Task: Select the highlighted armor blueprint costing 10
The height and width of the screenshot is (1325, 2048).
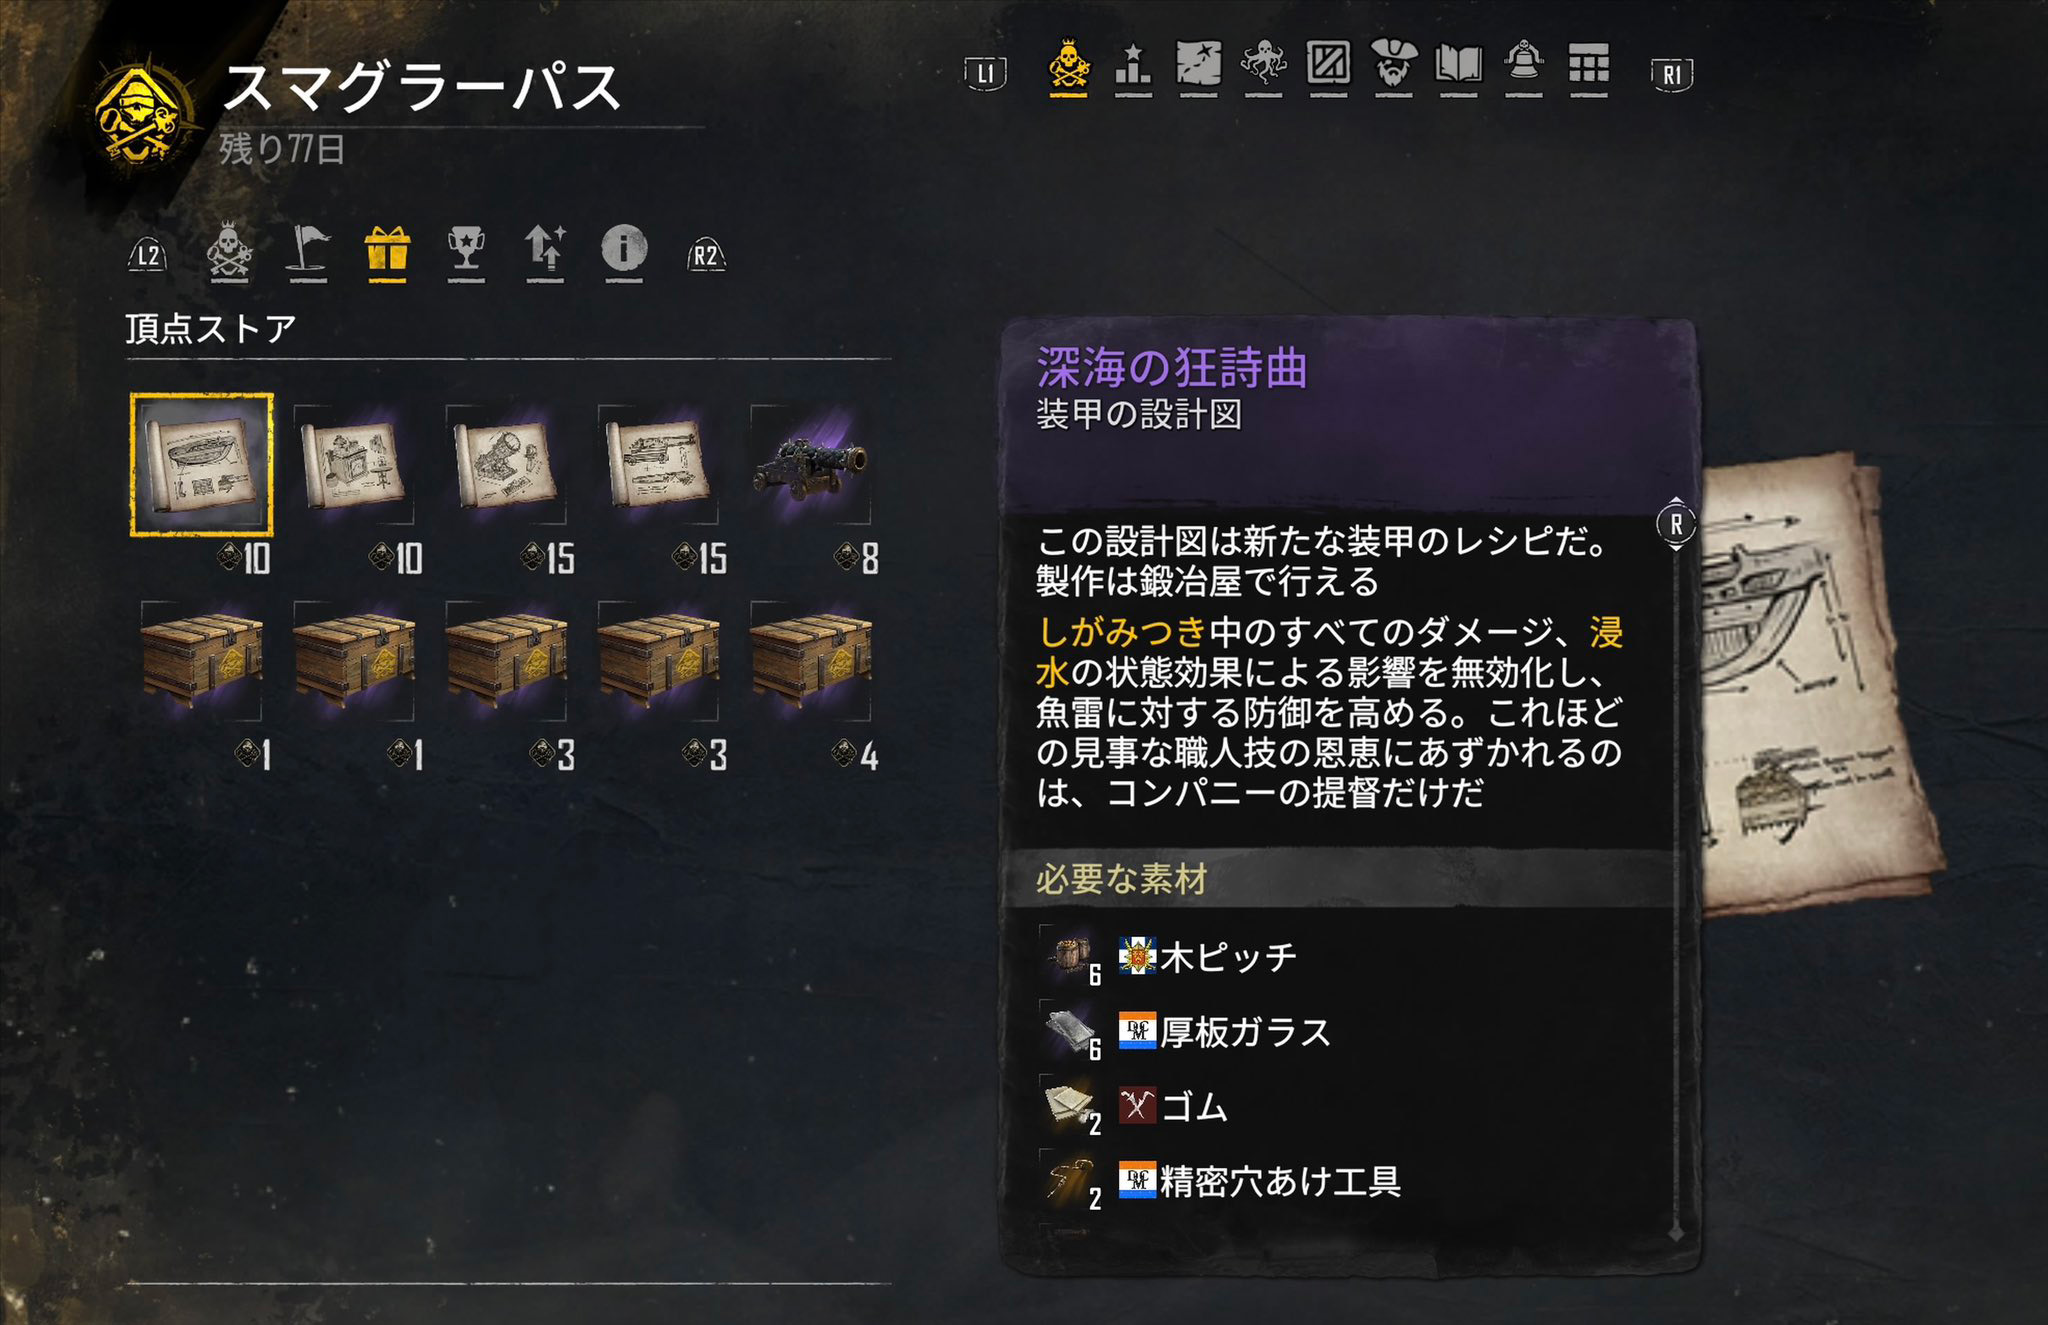Action: pos(201,464)
